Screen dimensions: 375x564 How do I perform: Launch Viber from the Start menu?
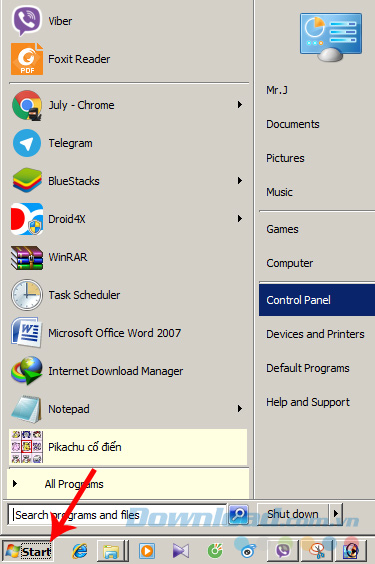pos(128,21)
